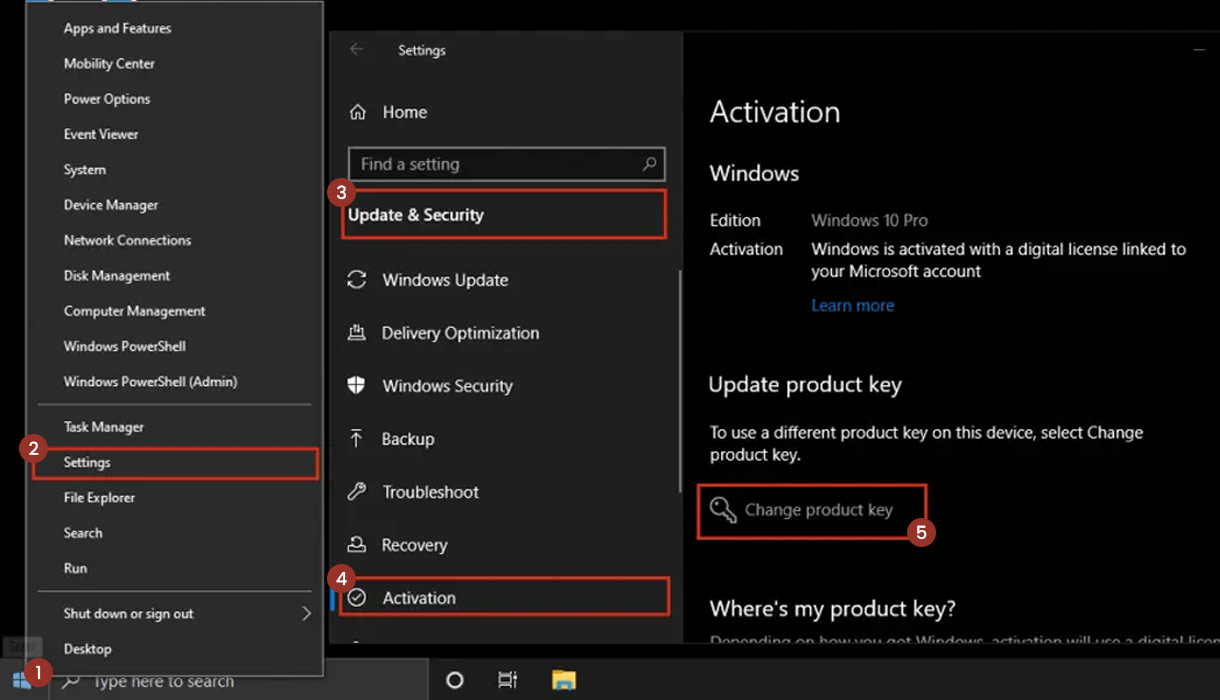Viewport: 1220px width, 700px height.
Task: Open the Cortana circle icon on taskbar
Action: pyautogui.click(x=455, y=680)
